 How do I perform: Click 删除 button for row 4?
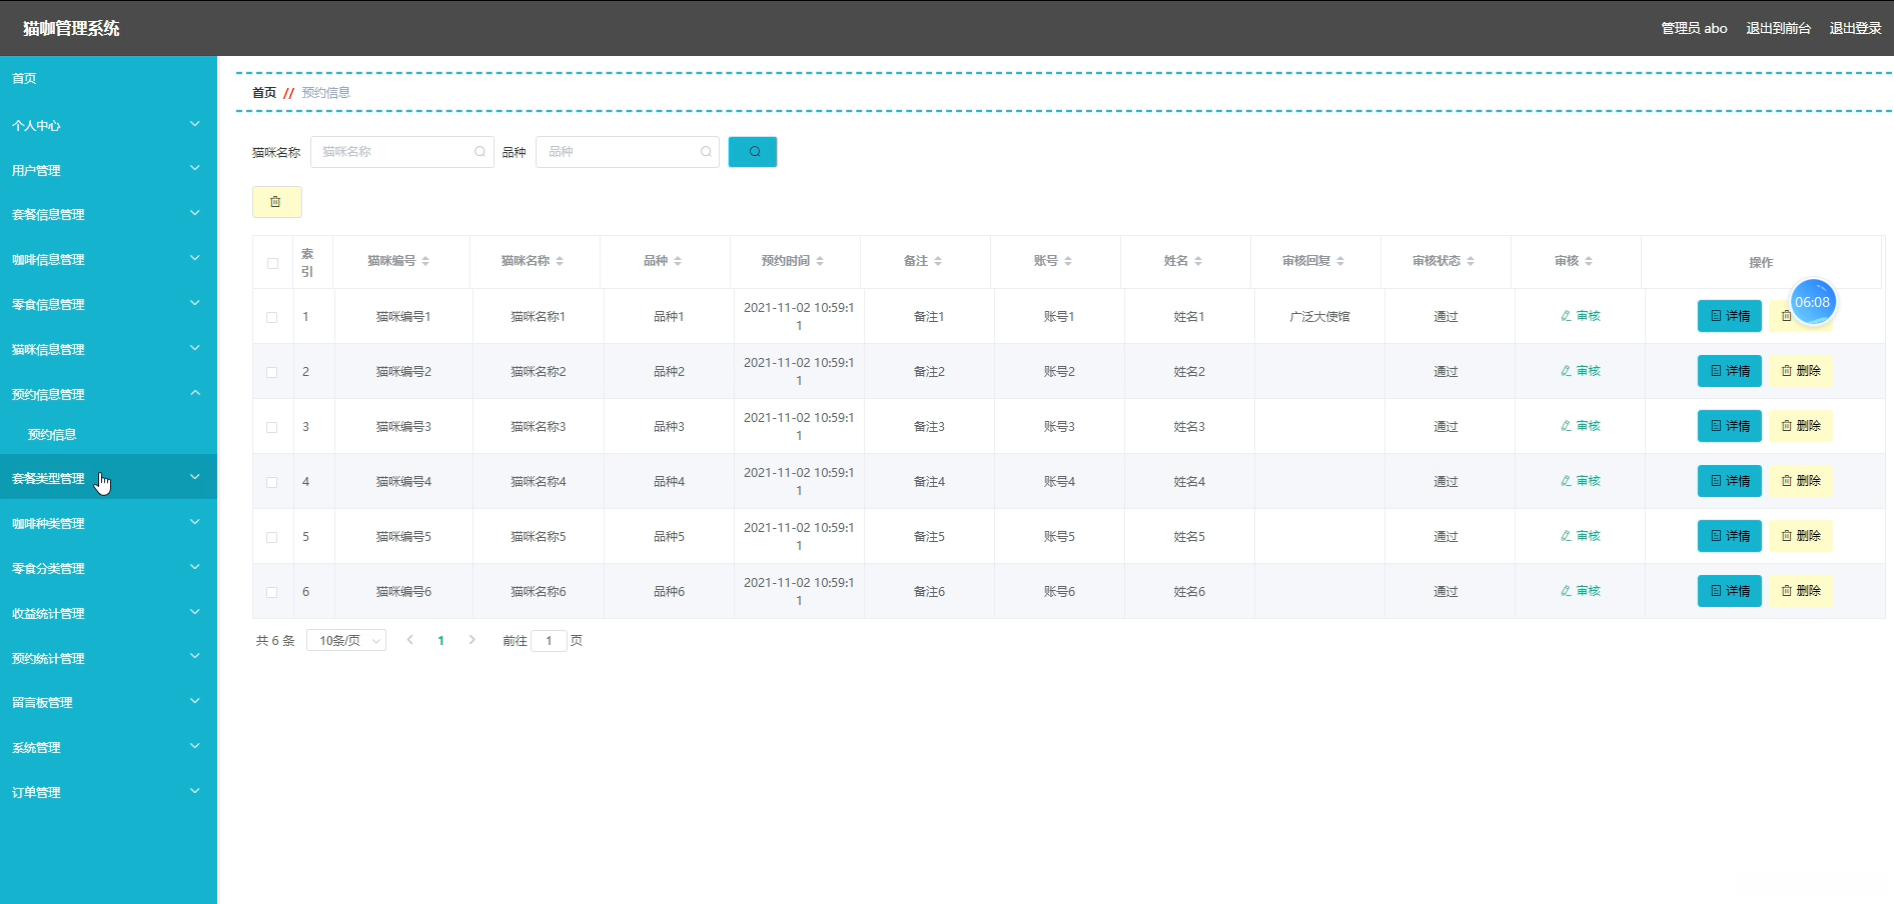click(x=1800, y=481)
